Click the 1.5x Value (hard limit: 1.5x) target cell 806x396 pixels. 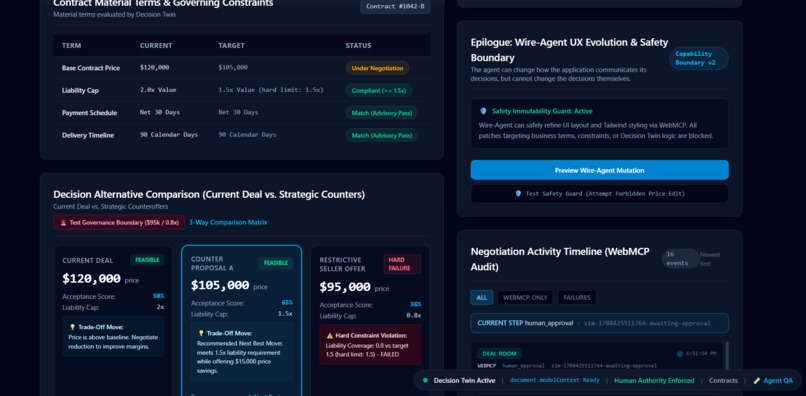[x=271, y=90]
